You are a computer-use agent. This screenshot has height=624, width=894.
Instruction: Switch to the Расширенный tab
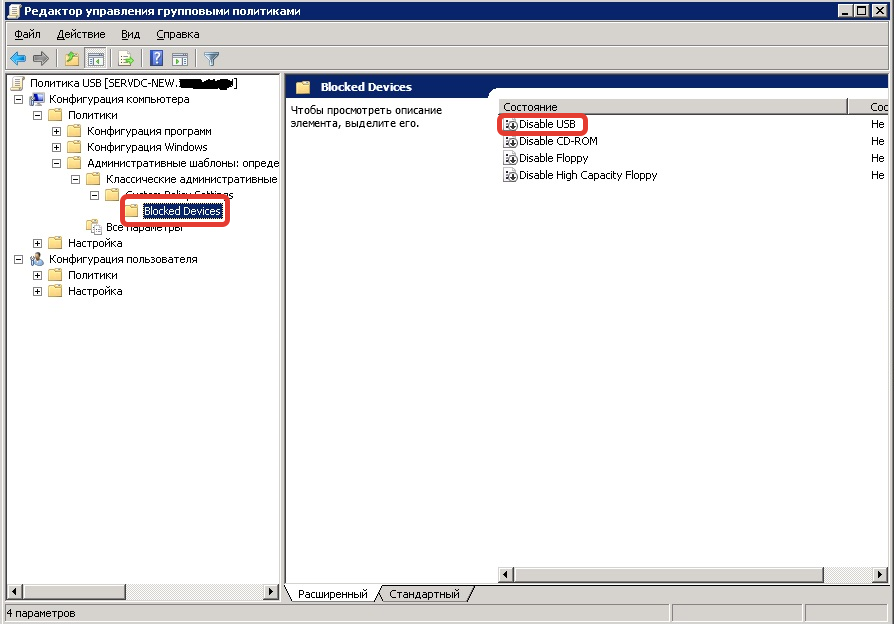(x=332, y=594)
